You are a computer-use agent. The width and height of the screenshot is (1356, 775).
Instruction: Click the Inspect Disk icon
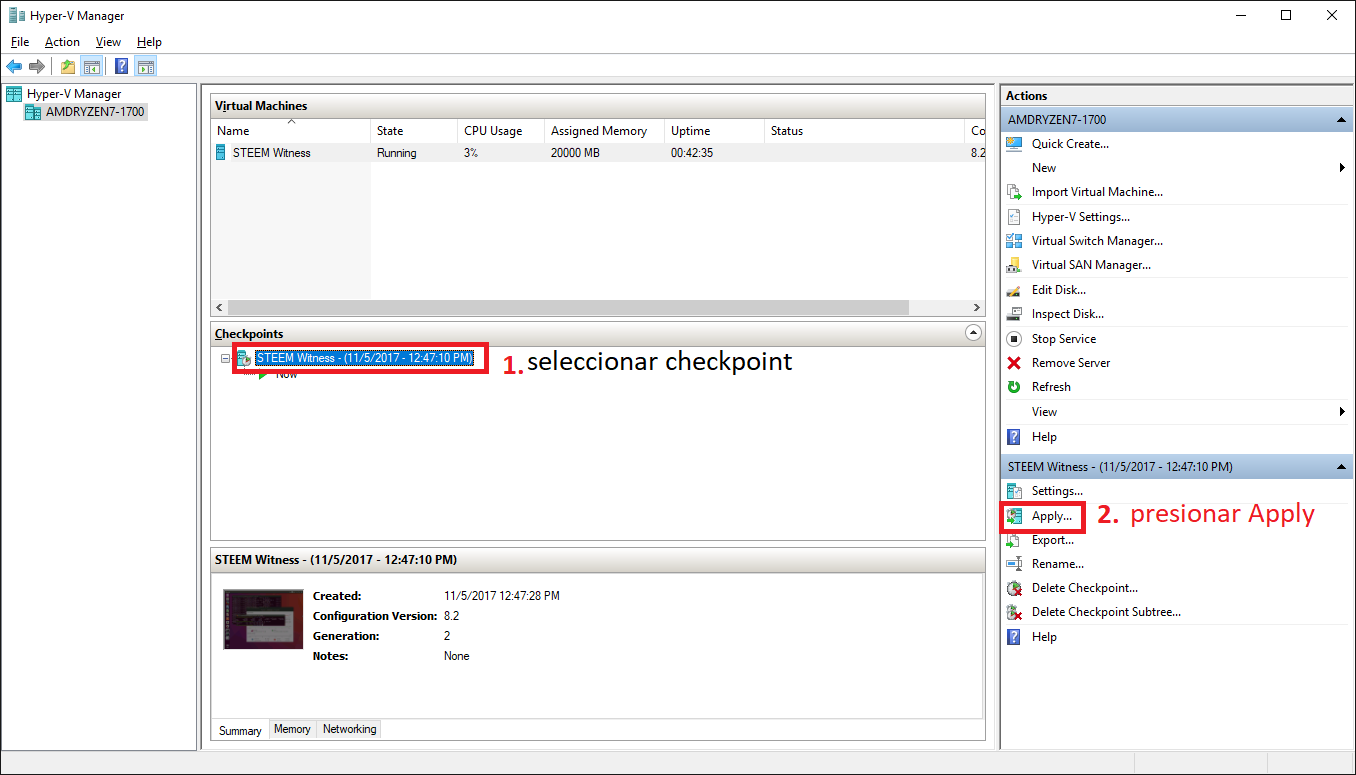click(1014, 314)
